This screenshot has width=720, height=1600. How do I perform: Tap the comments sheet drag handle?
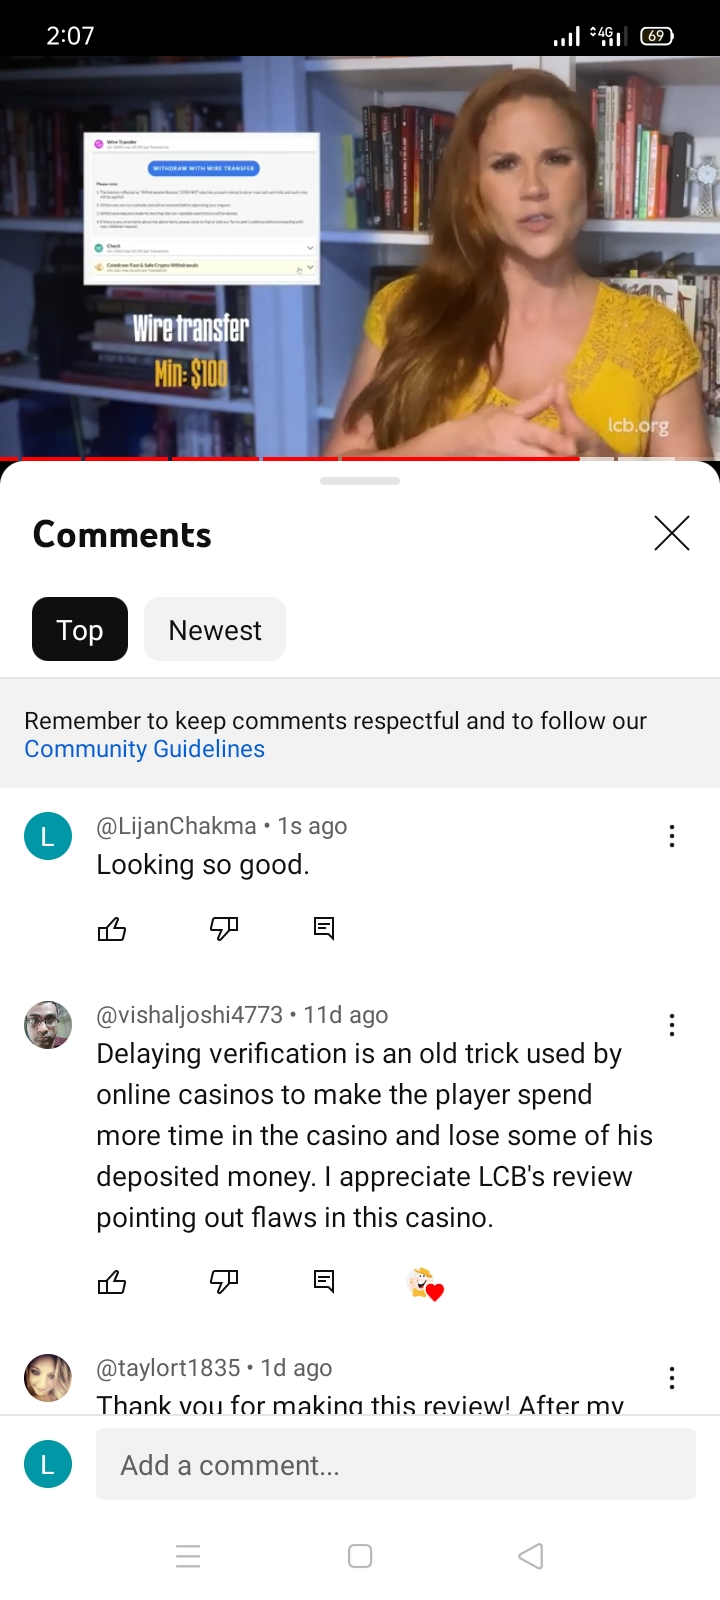(360, 481)
